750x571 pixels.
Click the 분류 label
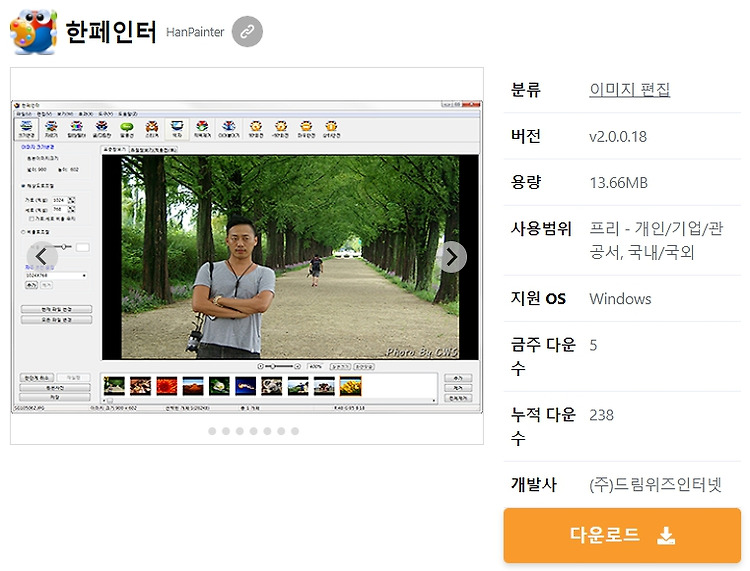(526, 89)
